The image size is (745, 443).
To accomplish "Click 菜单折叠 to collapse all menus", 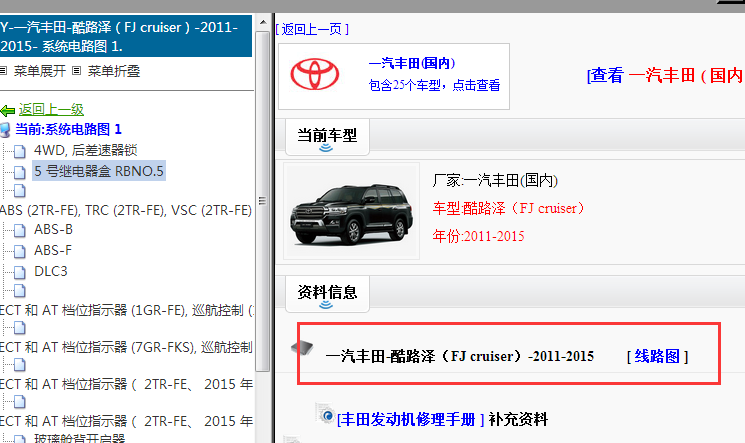I will 114,71.
